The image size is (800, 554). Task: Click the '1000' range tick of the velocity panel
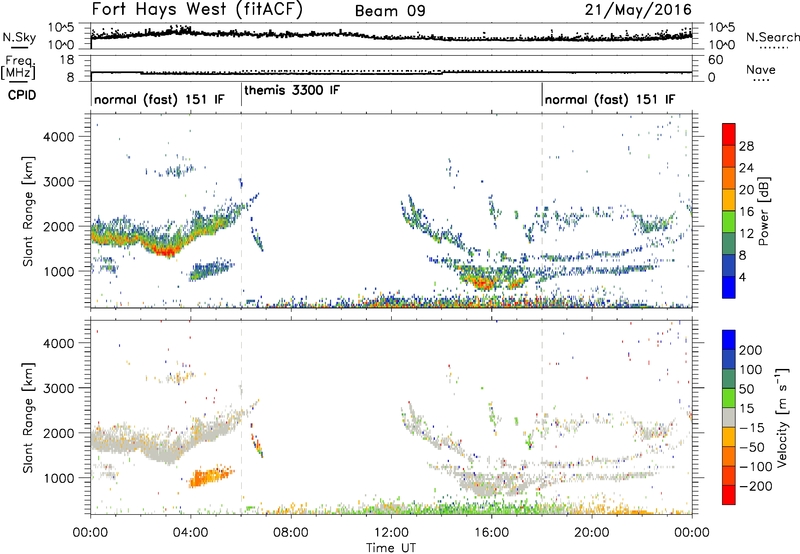pyautogui.click(x=59, y=478)
